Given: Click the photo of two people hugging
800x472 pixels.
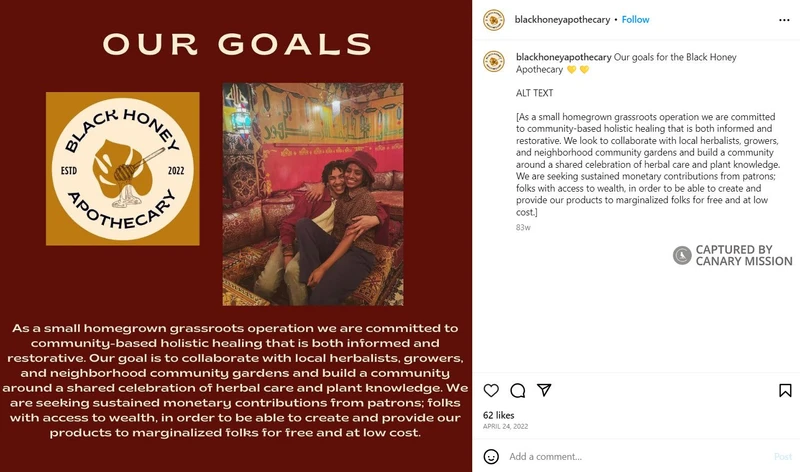Looking at the screenshot, I should (312, 193).
